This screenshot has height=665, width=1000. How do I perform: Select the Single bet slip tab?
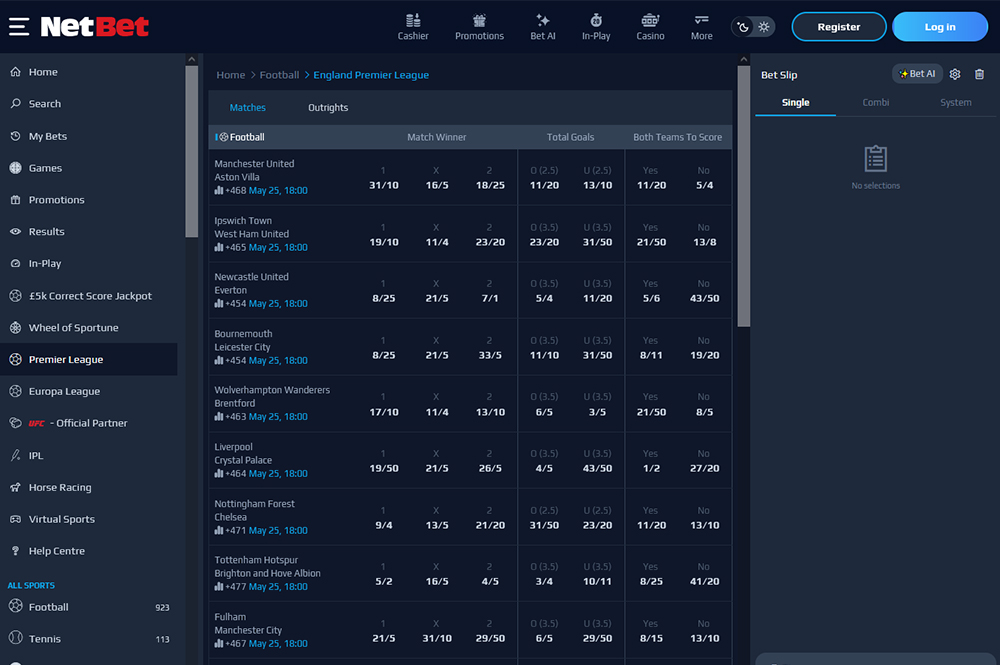(795, 103)
